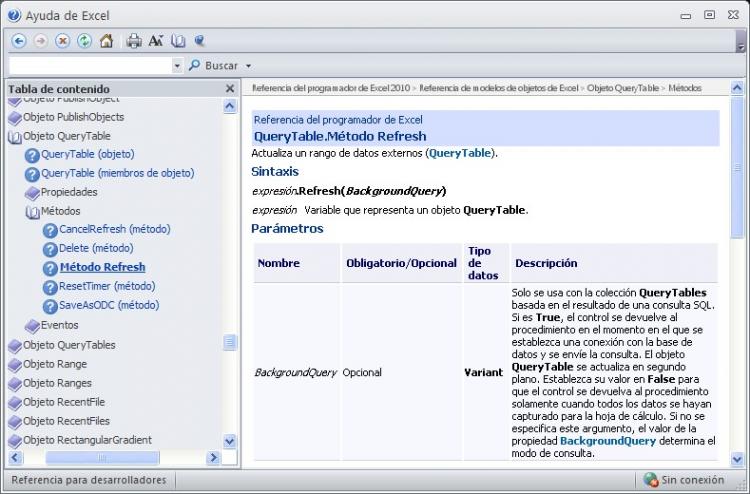Click the help icon beside QueryTable (objeto)
The width and height of the screenshot is (750, 494).
[32, 155]
